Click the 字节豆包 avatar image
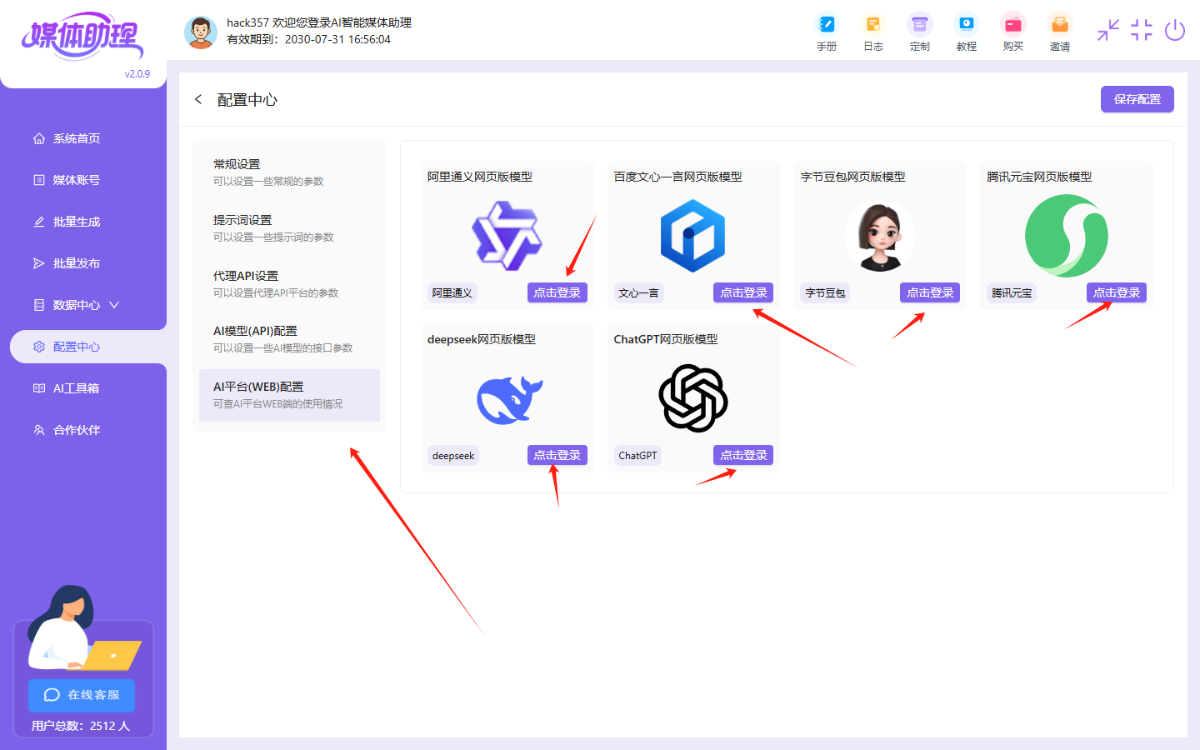The height and width of the screenshot is (750, 1200). tap(880, 237)
